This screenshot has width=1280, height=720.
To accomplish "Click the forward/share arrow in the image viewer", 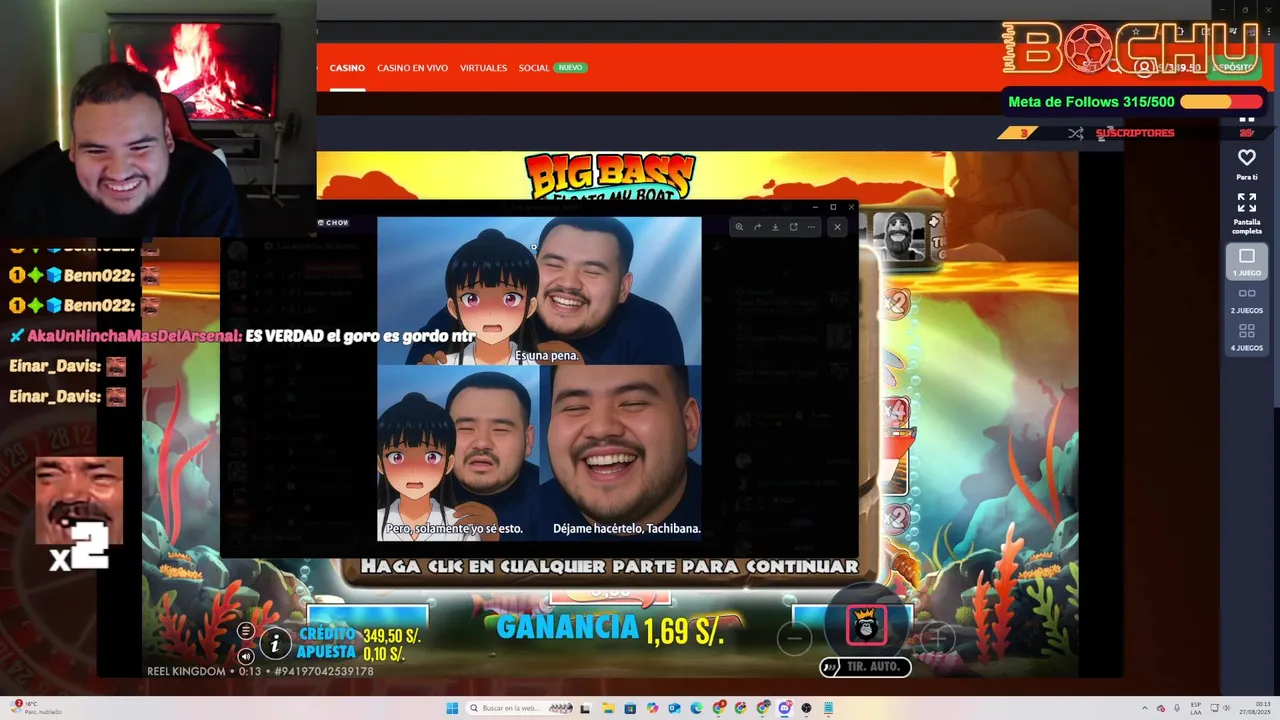I will 757,227.
